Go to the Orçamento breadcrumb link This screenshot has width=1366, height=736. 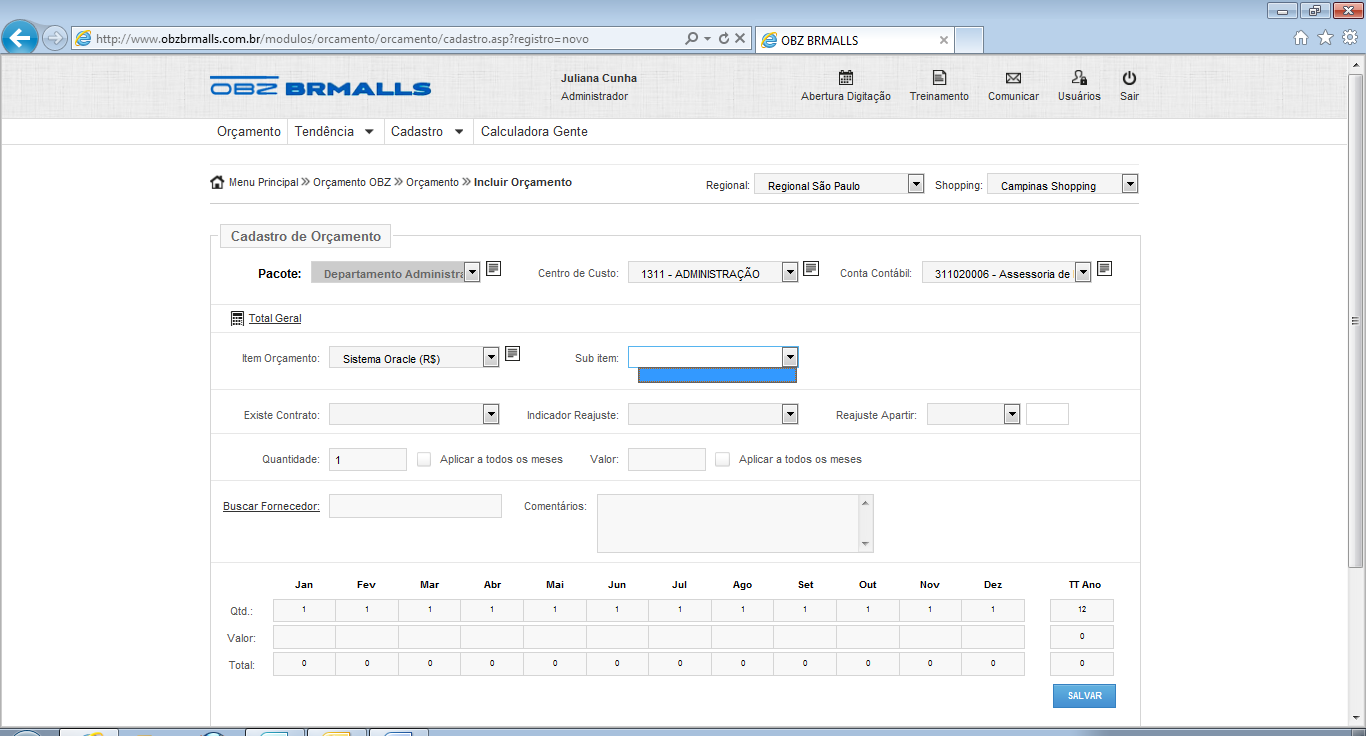coord(432,182)
